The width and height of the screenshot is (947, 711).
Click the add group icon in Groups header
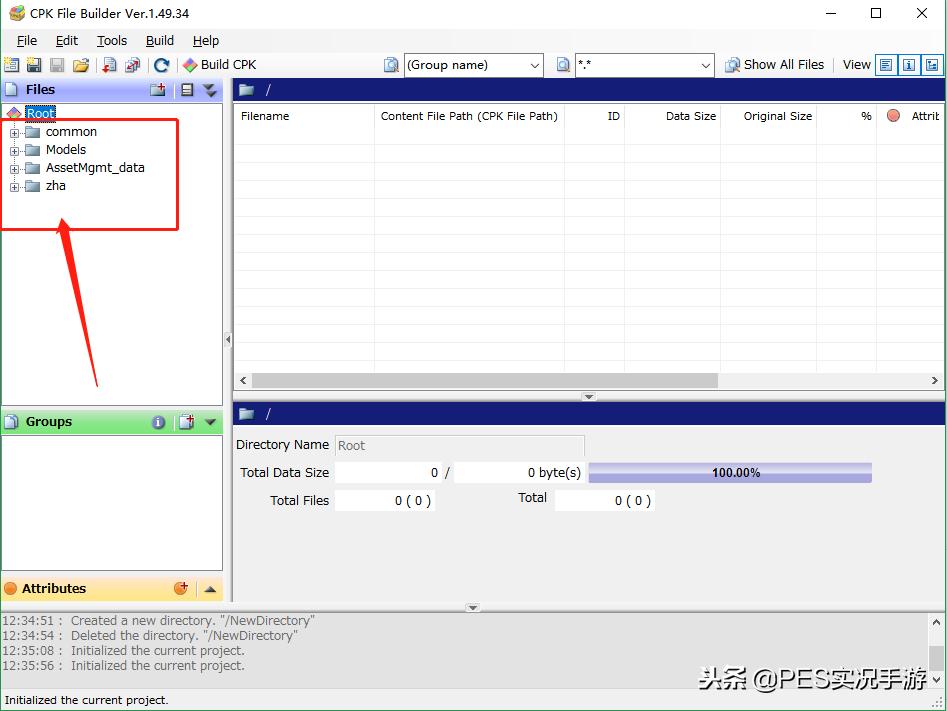185,422
